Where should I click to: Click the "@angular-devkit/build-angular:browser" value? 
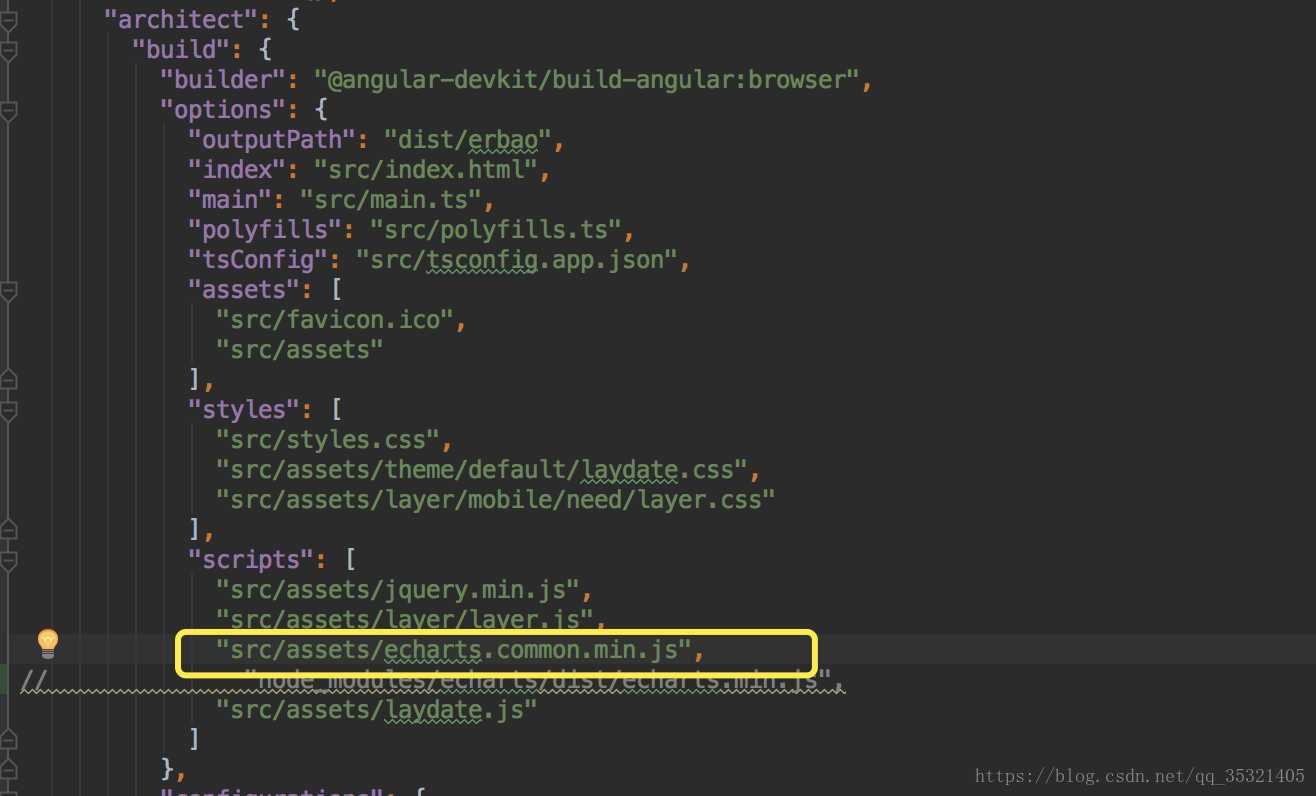click(x=587, y=79)
